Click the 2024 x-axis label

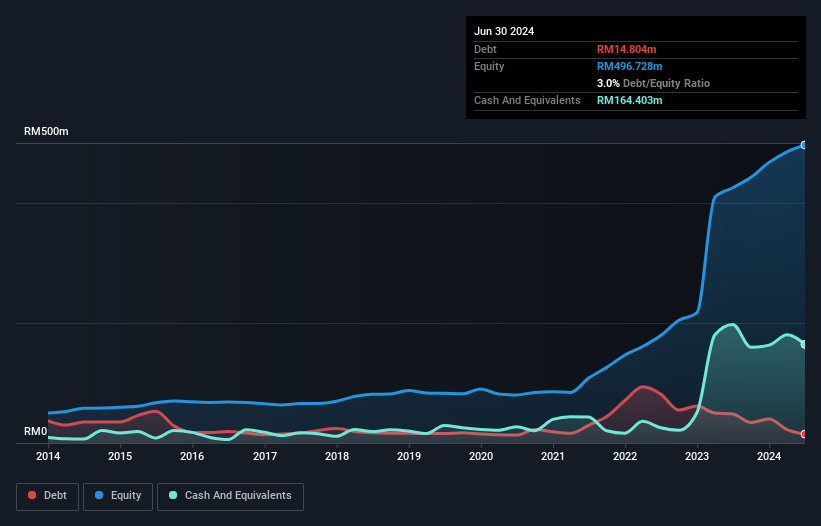coord(769,456)
